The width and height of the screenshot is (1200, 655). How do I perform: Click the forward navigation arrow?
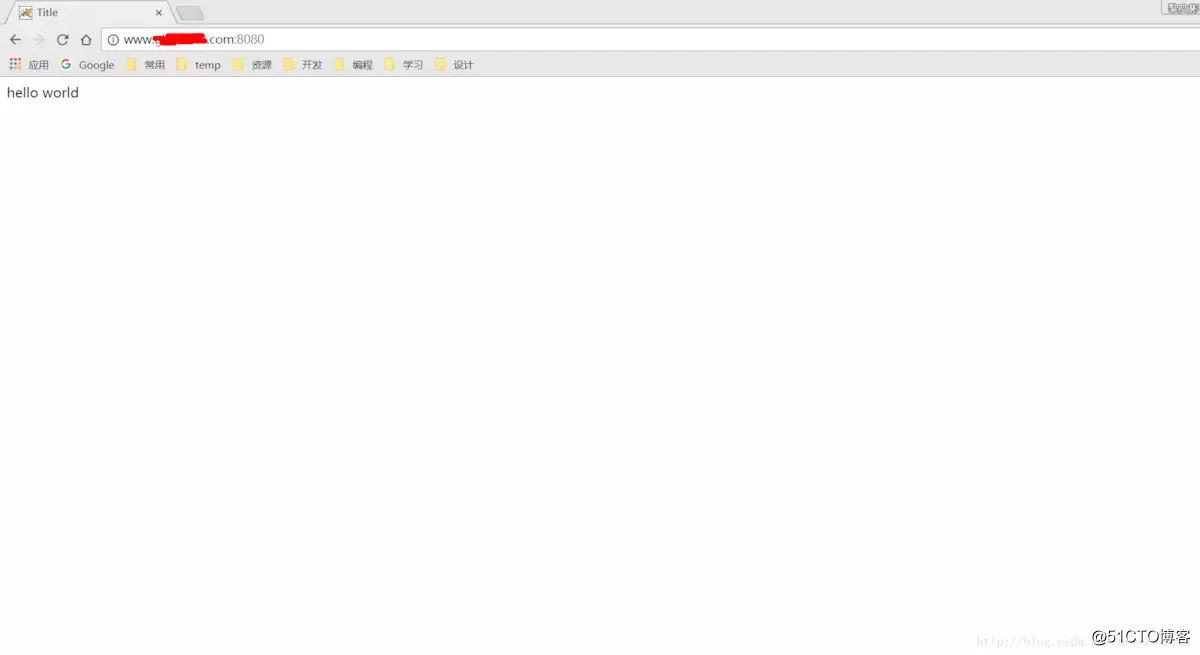pyautogui.click(x=39, y=40)
